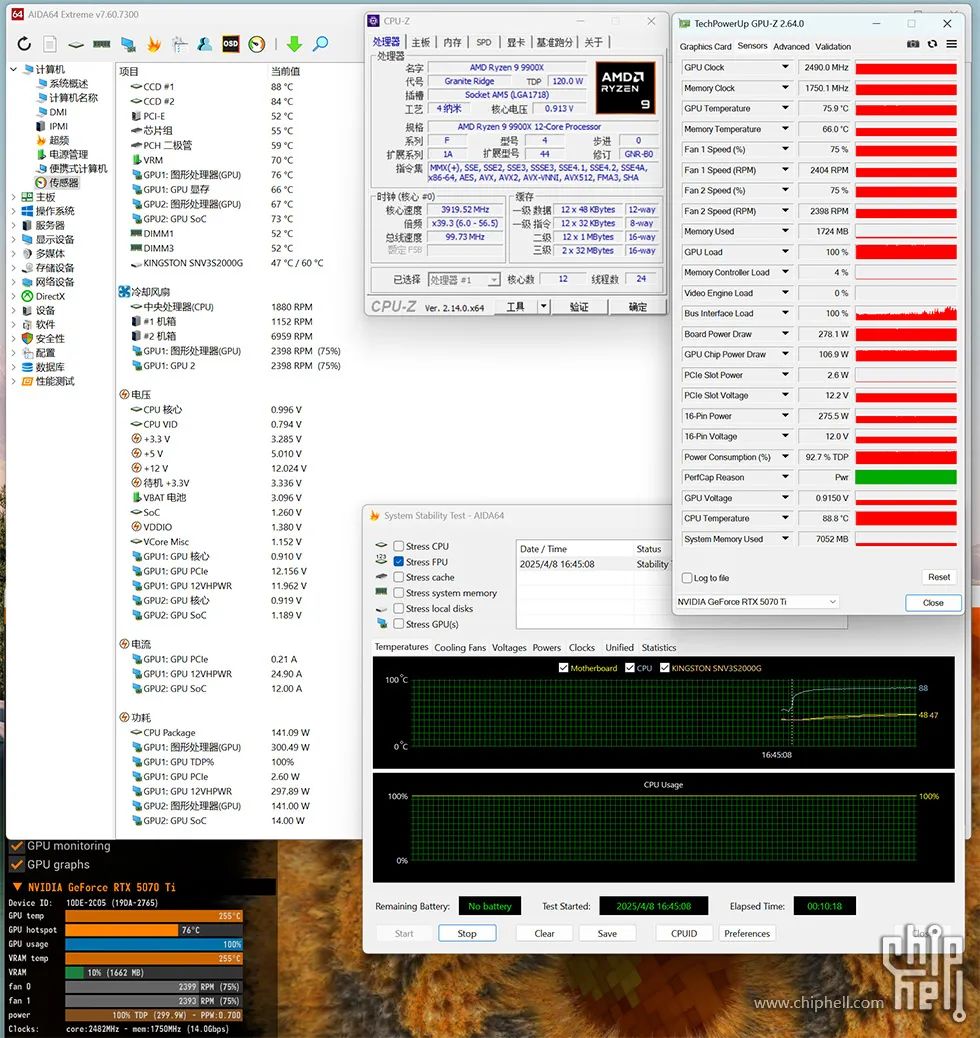Expand the 存储设备 tree node
The image size is (980, 1038).
[x=13, y=268]
